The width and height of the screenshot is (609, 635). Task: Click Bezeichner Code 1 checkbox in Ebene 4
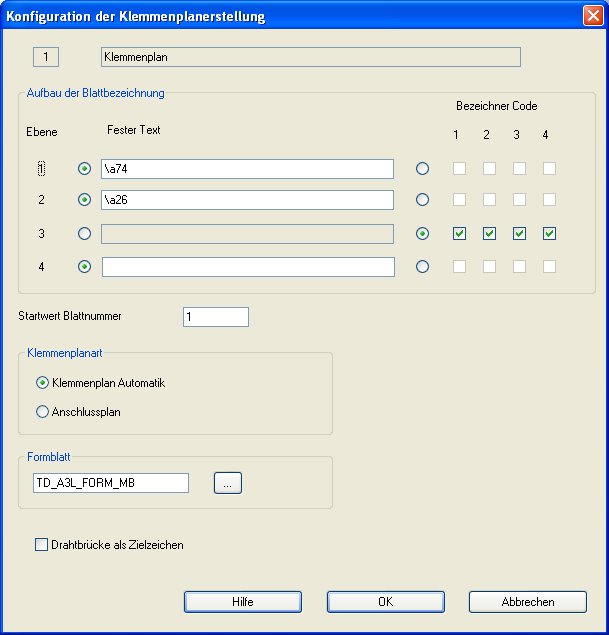[459, 266]
